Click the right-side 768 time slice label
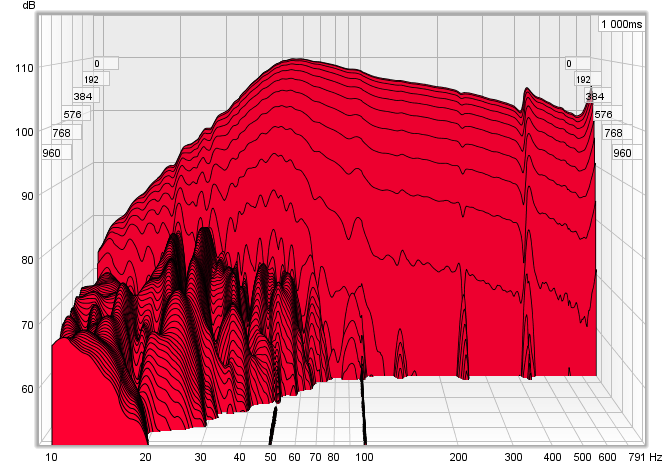 pyautogui.click(x=613, y=133)
